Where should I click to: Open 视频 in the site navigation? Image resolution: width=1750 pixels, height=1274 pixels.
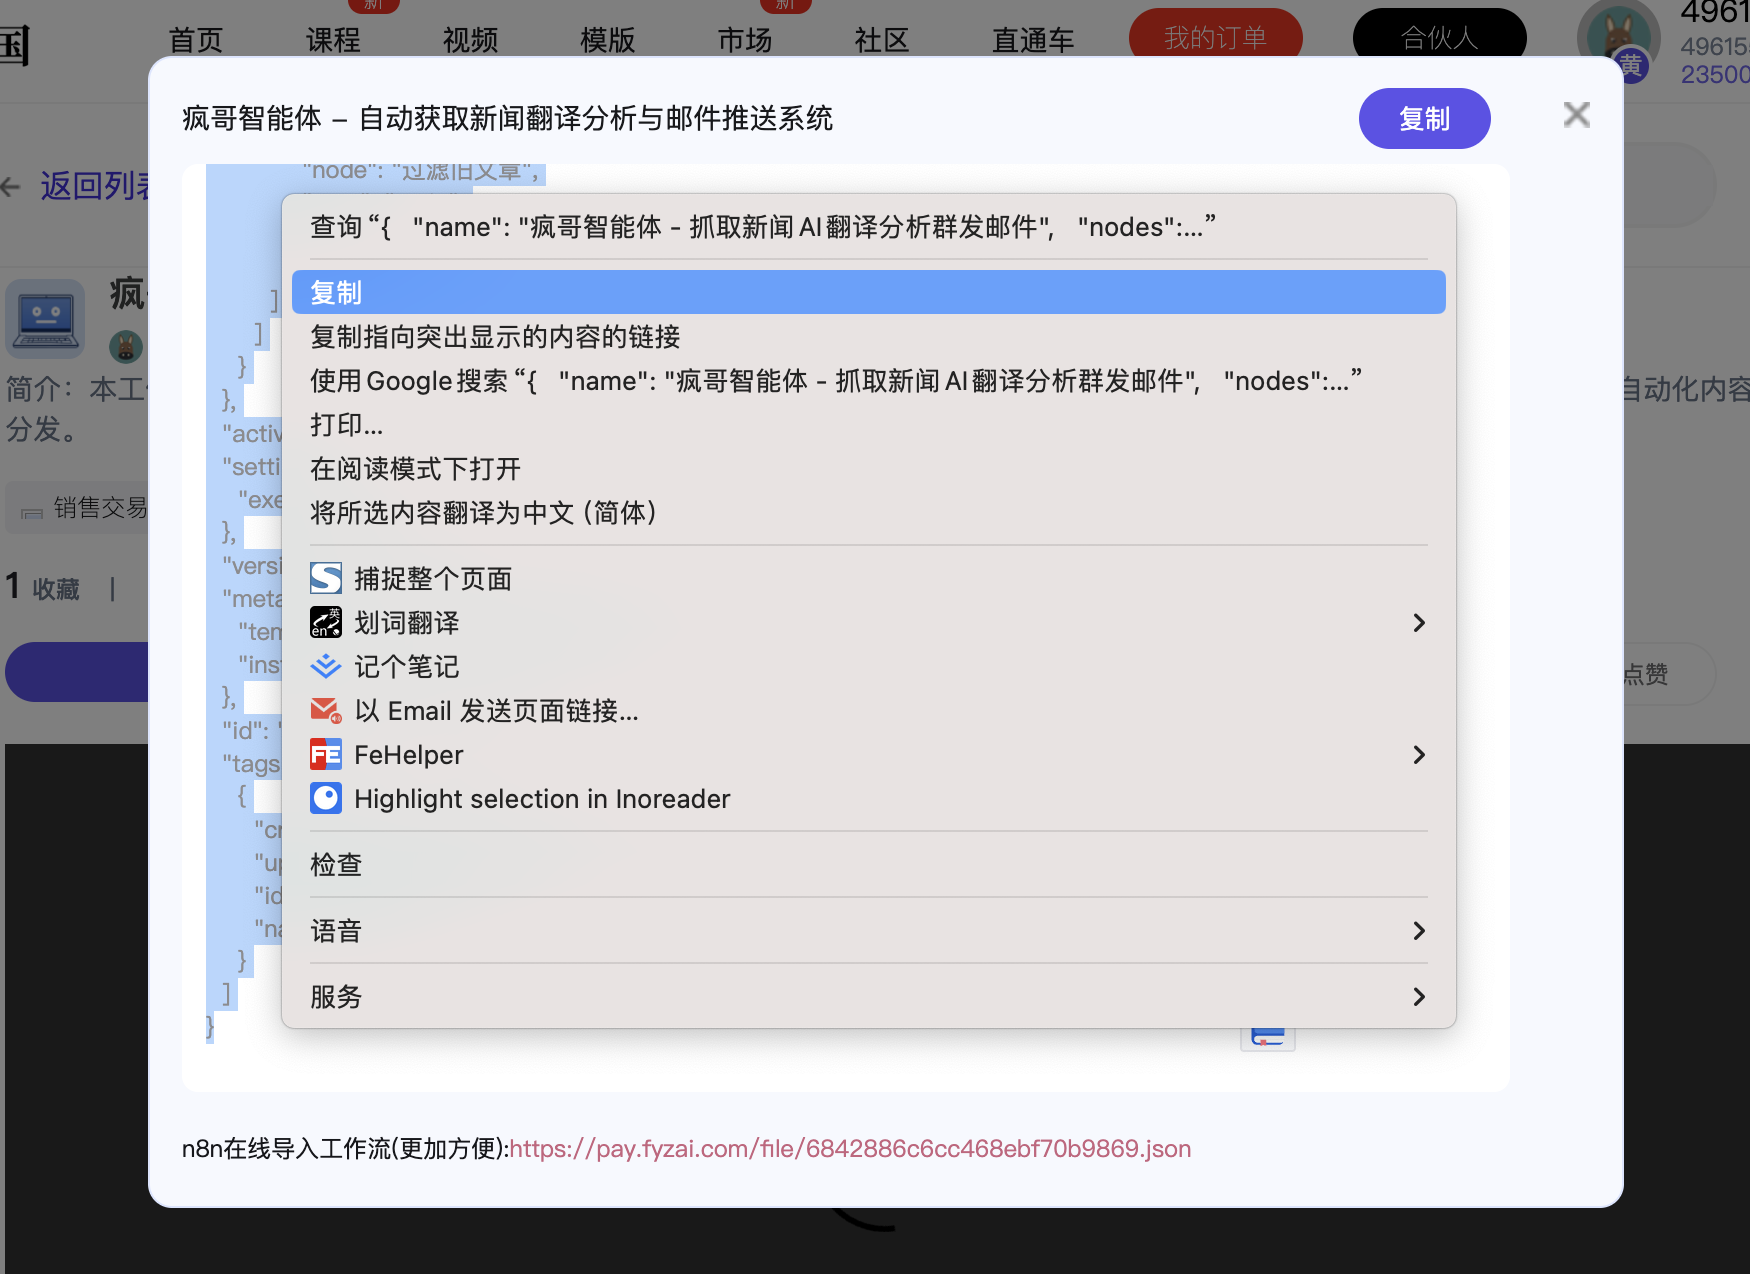(x=470, y=40)
